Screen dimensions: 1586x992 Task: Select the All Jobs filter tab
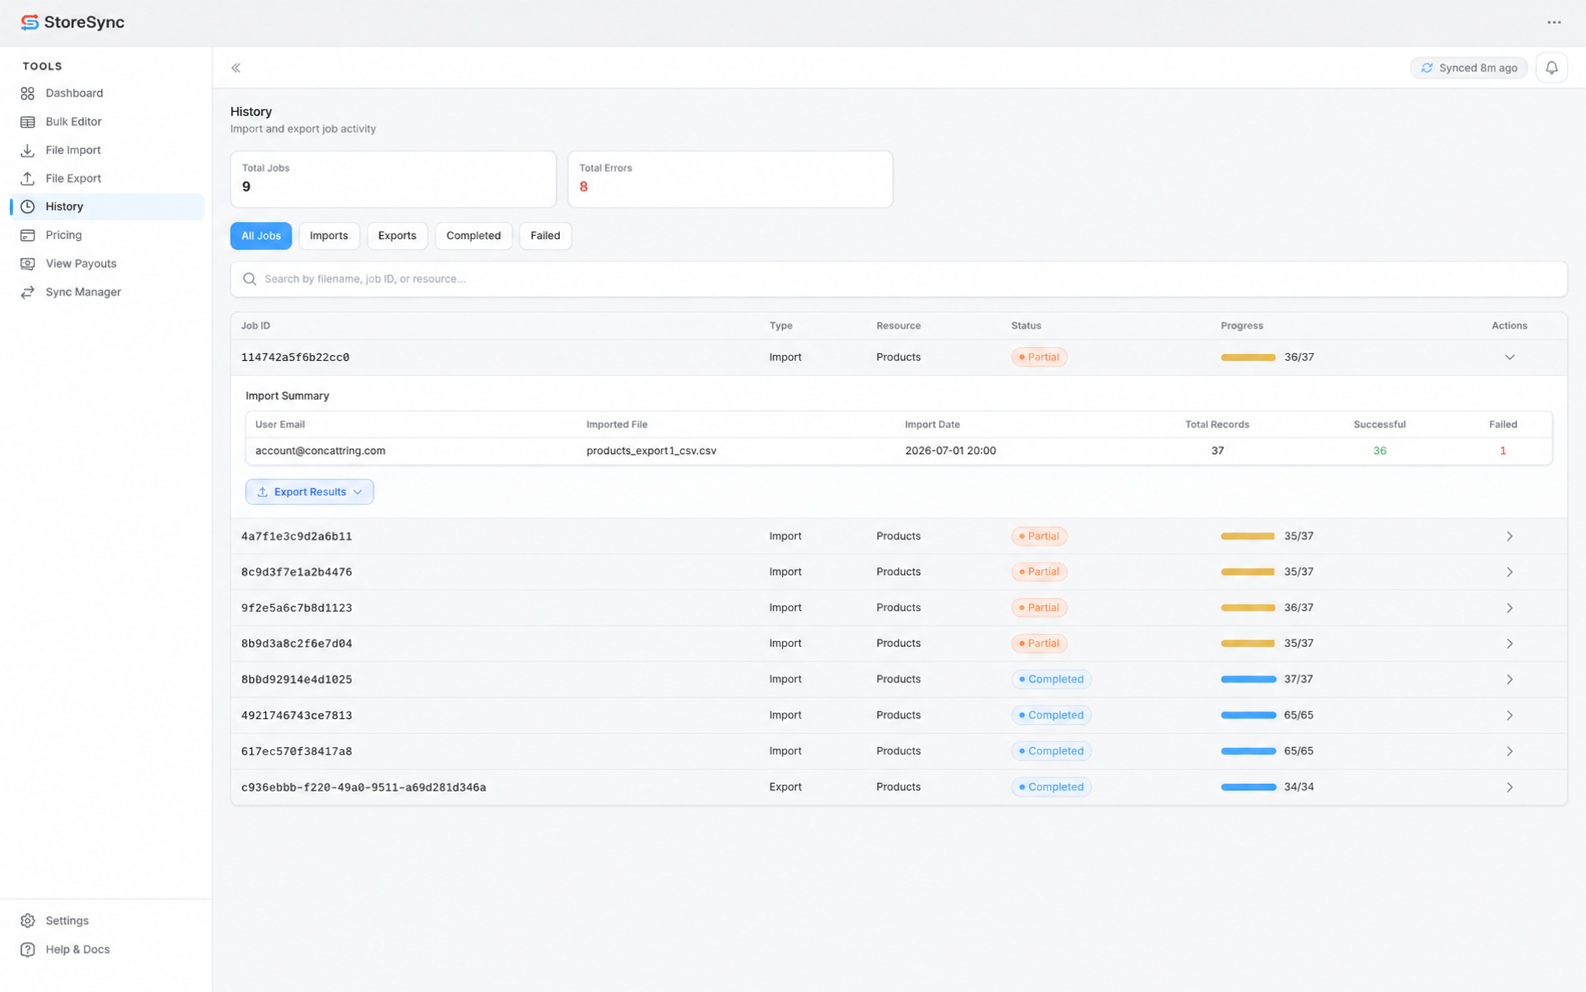pyautogui.click(x=261, y=236)
